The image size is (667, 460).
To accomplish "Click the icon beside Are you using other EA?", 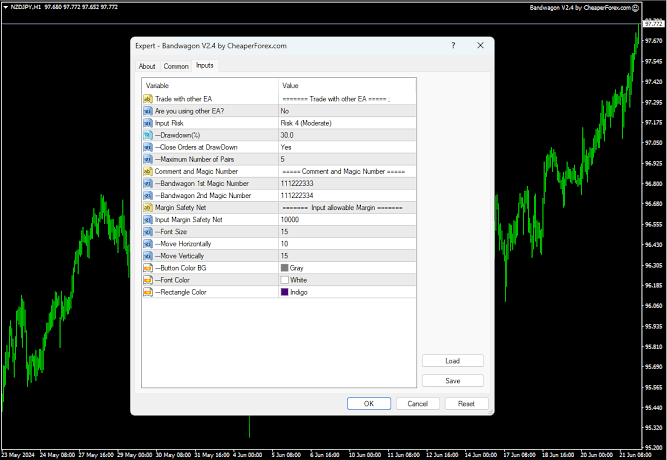I will [x=148, y=111].
